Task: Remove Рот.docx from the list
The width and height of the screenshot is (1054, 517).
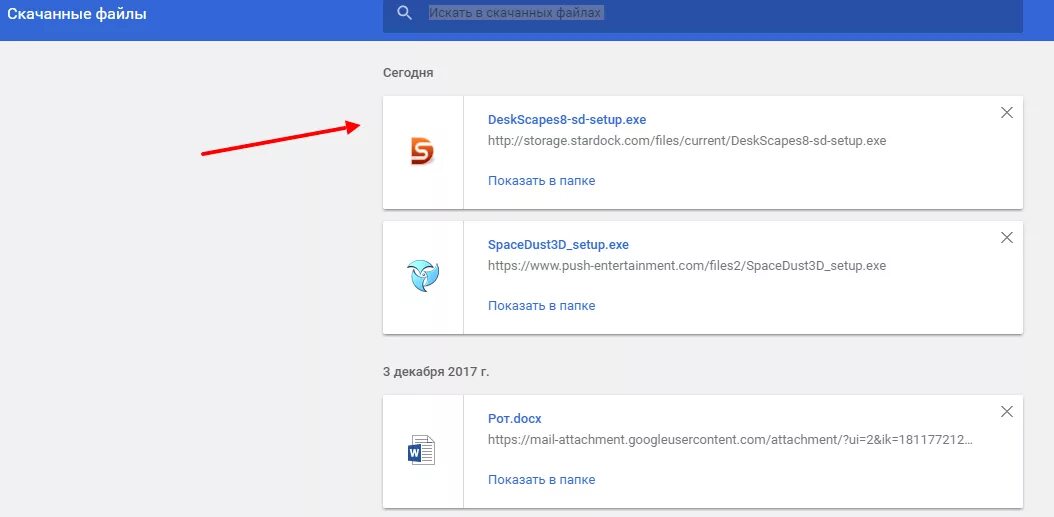Action: pyautogui.click(x=1006, y=411)
